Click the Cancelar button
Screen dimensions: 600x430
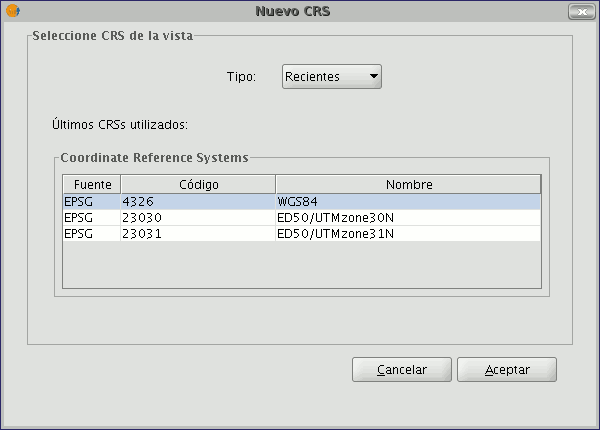pyautogui.click(x=402, y=370)
